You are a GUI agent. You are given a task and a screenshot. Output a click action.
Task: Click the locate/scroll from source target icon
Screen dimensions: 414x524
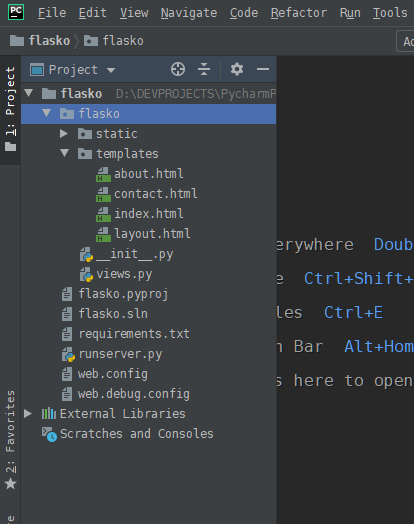coord(178,70)
